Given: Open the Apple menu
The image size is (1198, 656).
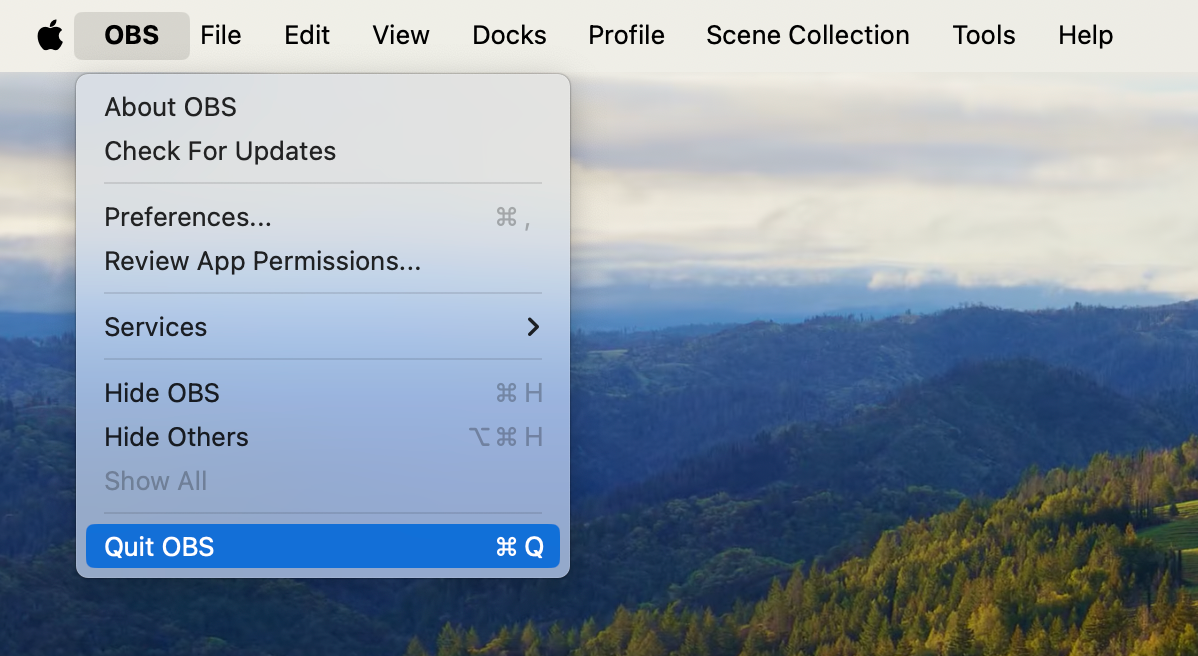Looking at the screenshot, I should coord(50,35).
